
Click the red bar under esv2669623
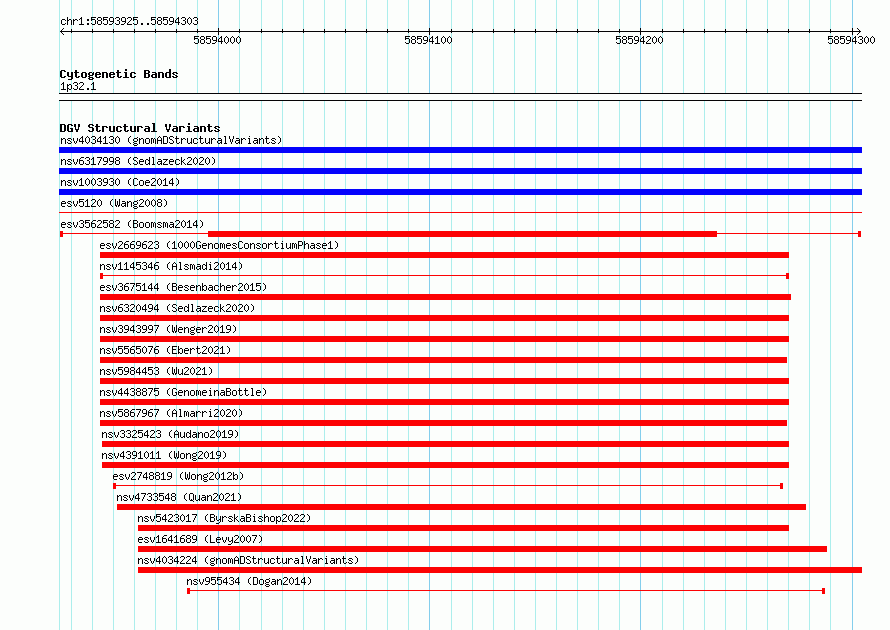(x=444, y=255)
